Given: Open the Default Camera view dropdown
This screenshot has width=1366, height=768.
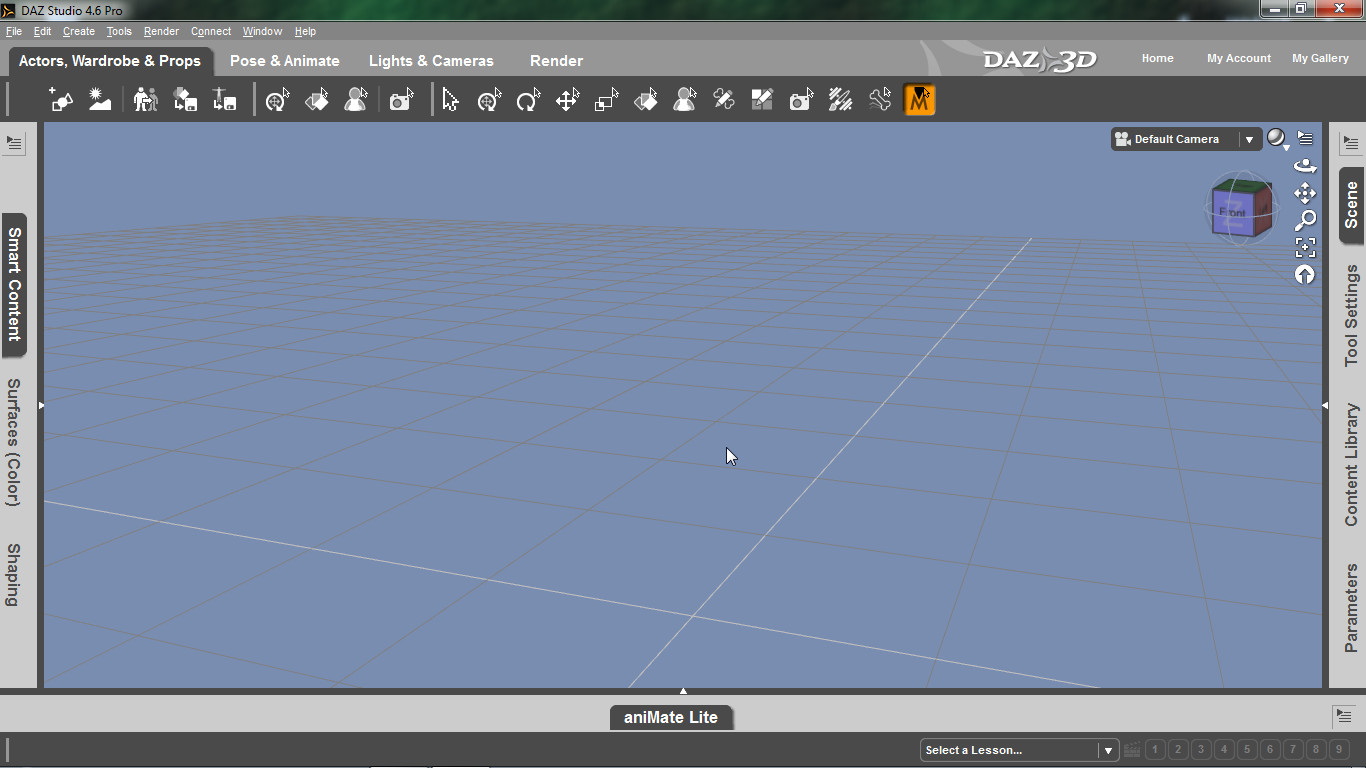Looking at the screenshot, I should click(x=1185, y=139).
